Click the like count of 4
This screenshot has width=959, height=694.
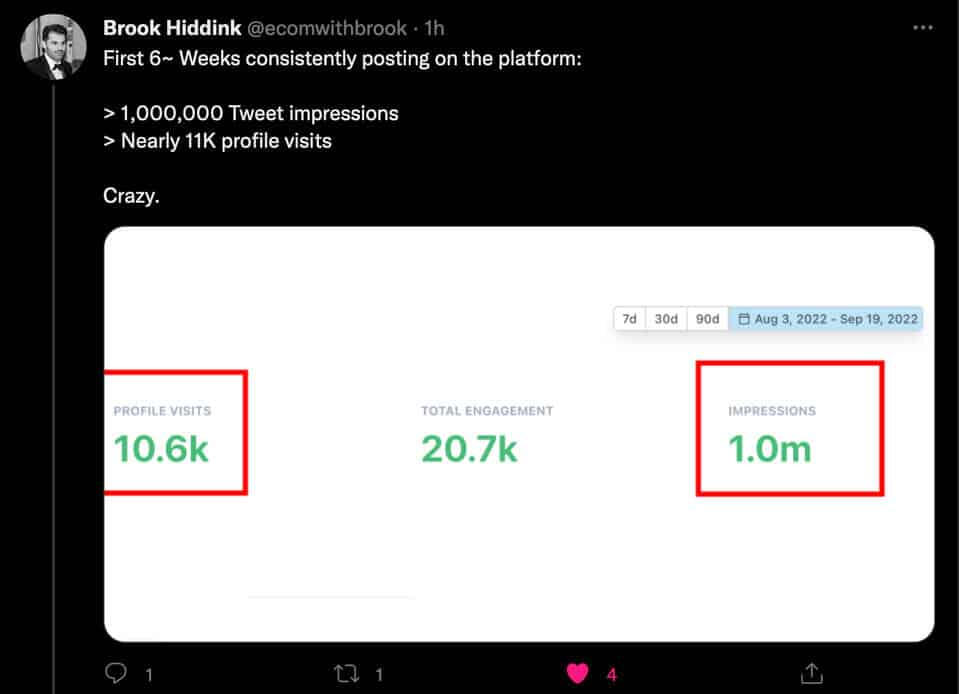click(x=612, y=675)
